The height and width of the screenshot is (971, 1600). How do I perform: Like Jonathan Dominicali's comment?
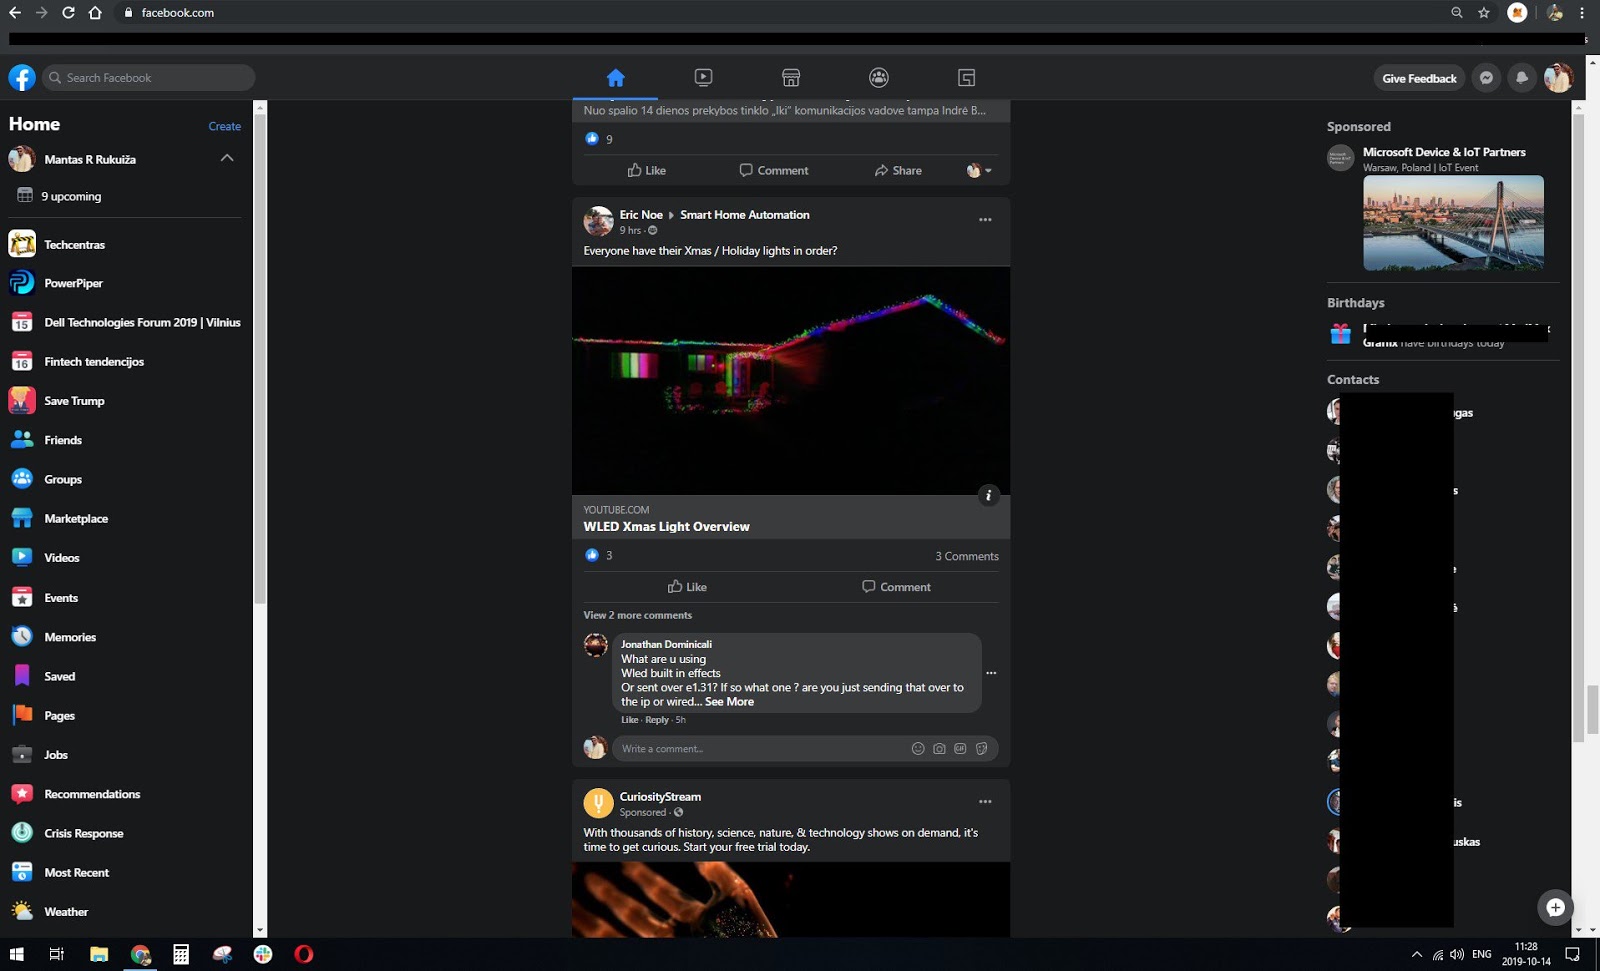[x=627, y=719]
